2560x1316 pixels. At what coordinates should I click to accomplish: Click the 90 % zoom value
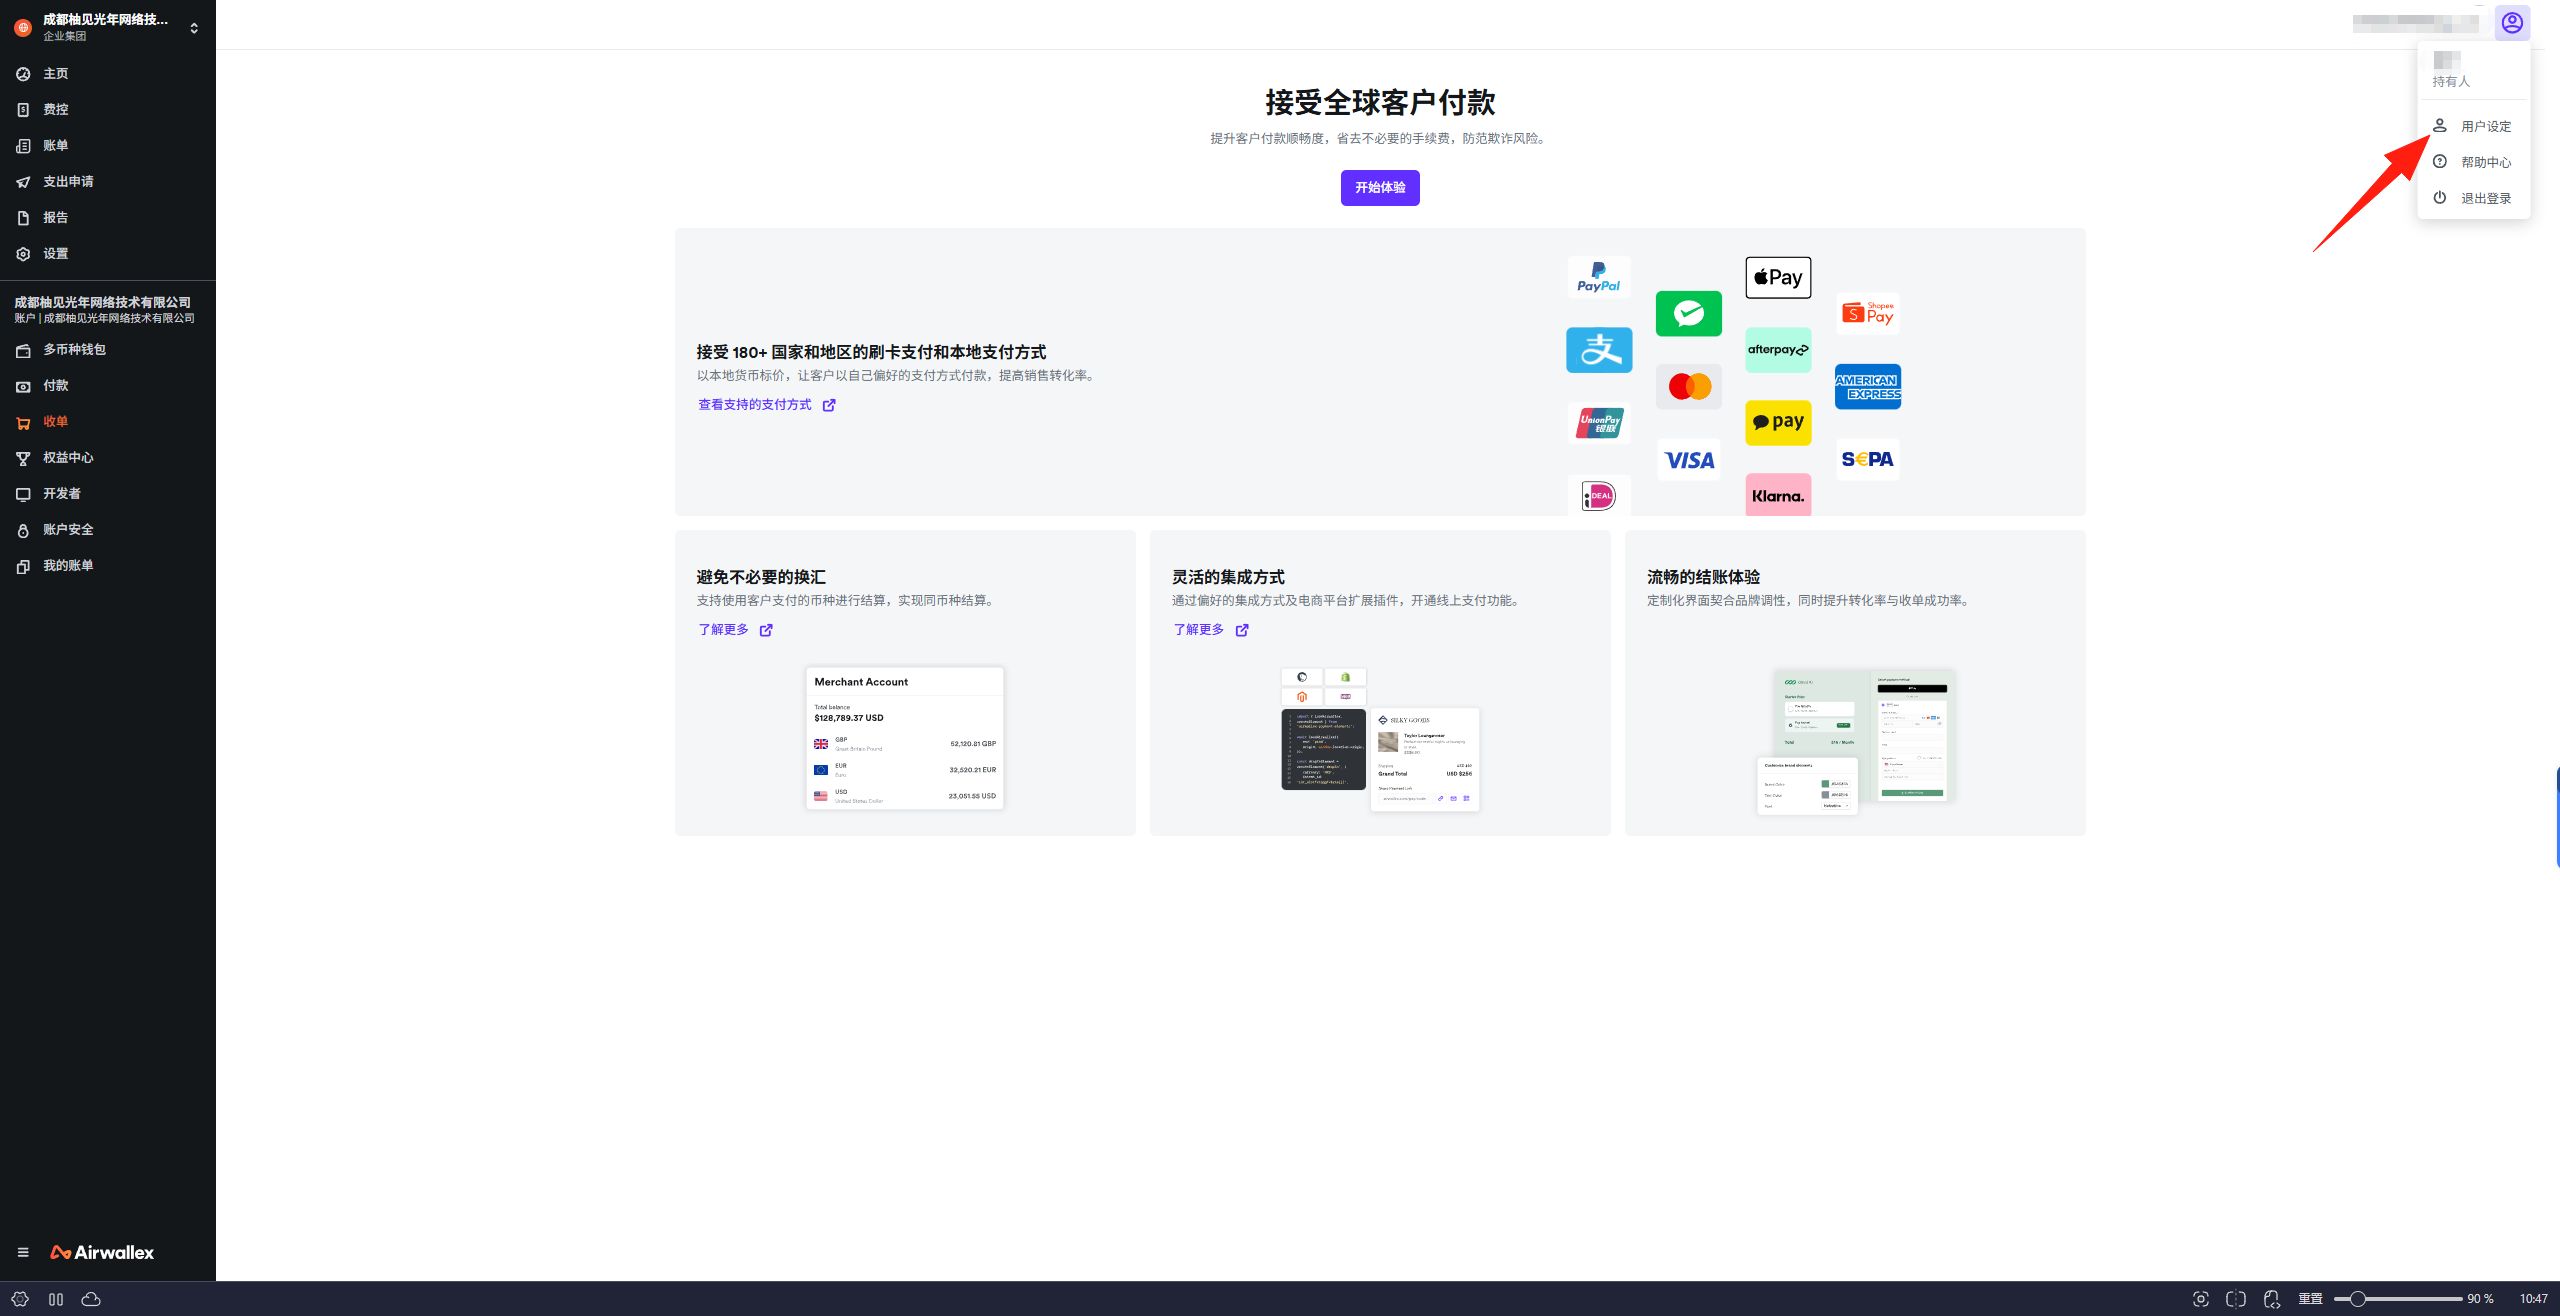[2480, 1299]
